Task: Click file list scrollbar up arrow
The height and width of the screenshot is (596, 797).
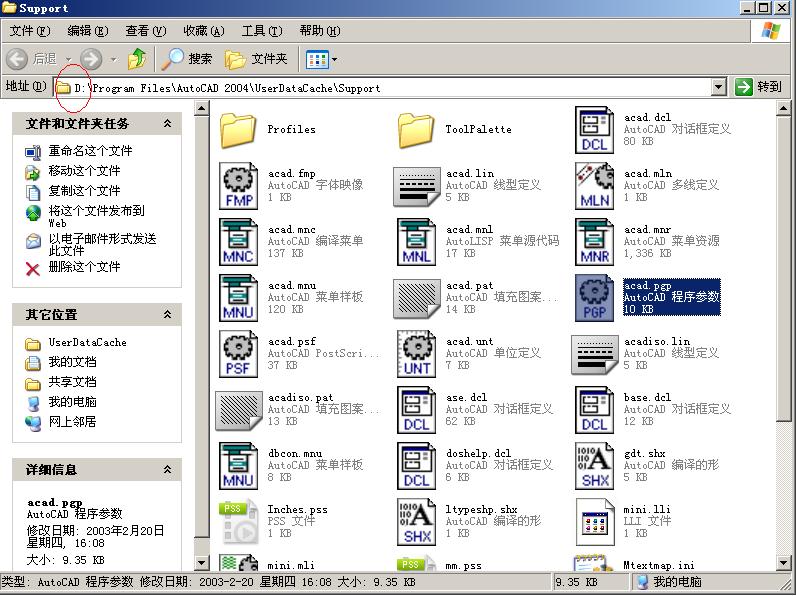Action: 783,108
